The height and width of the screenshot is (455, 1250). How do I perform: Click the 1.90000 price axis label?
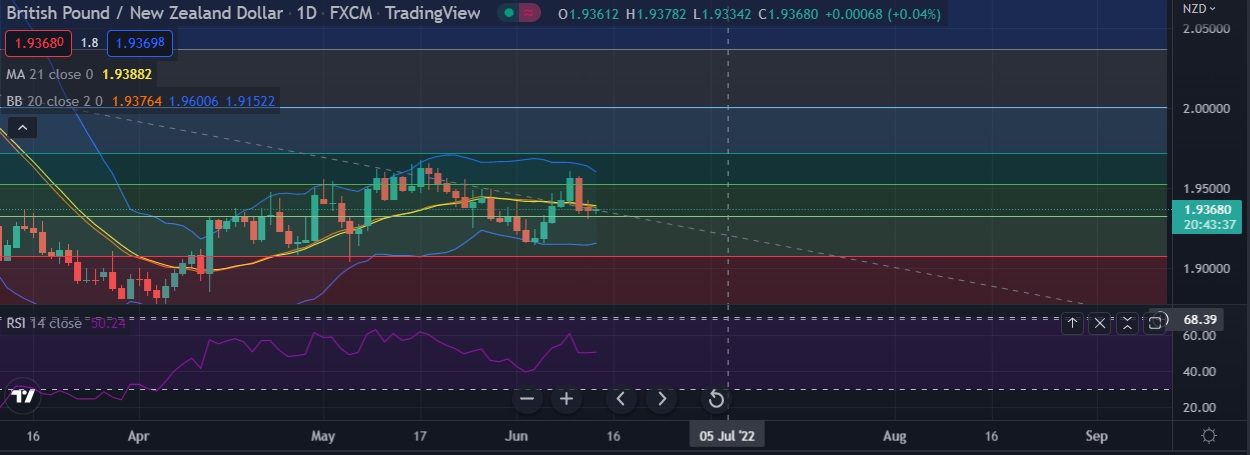[1209, 269]
